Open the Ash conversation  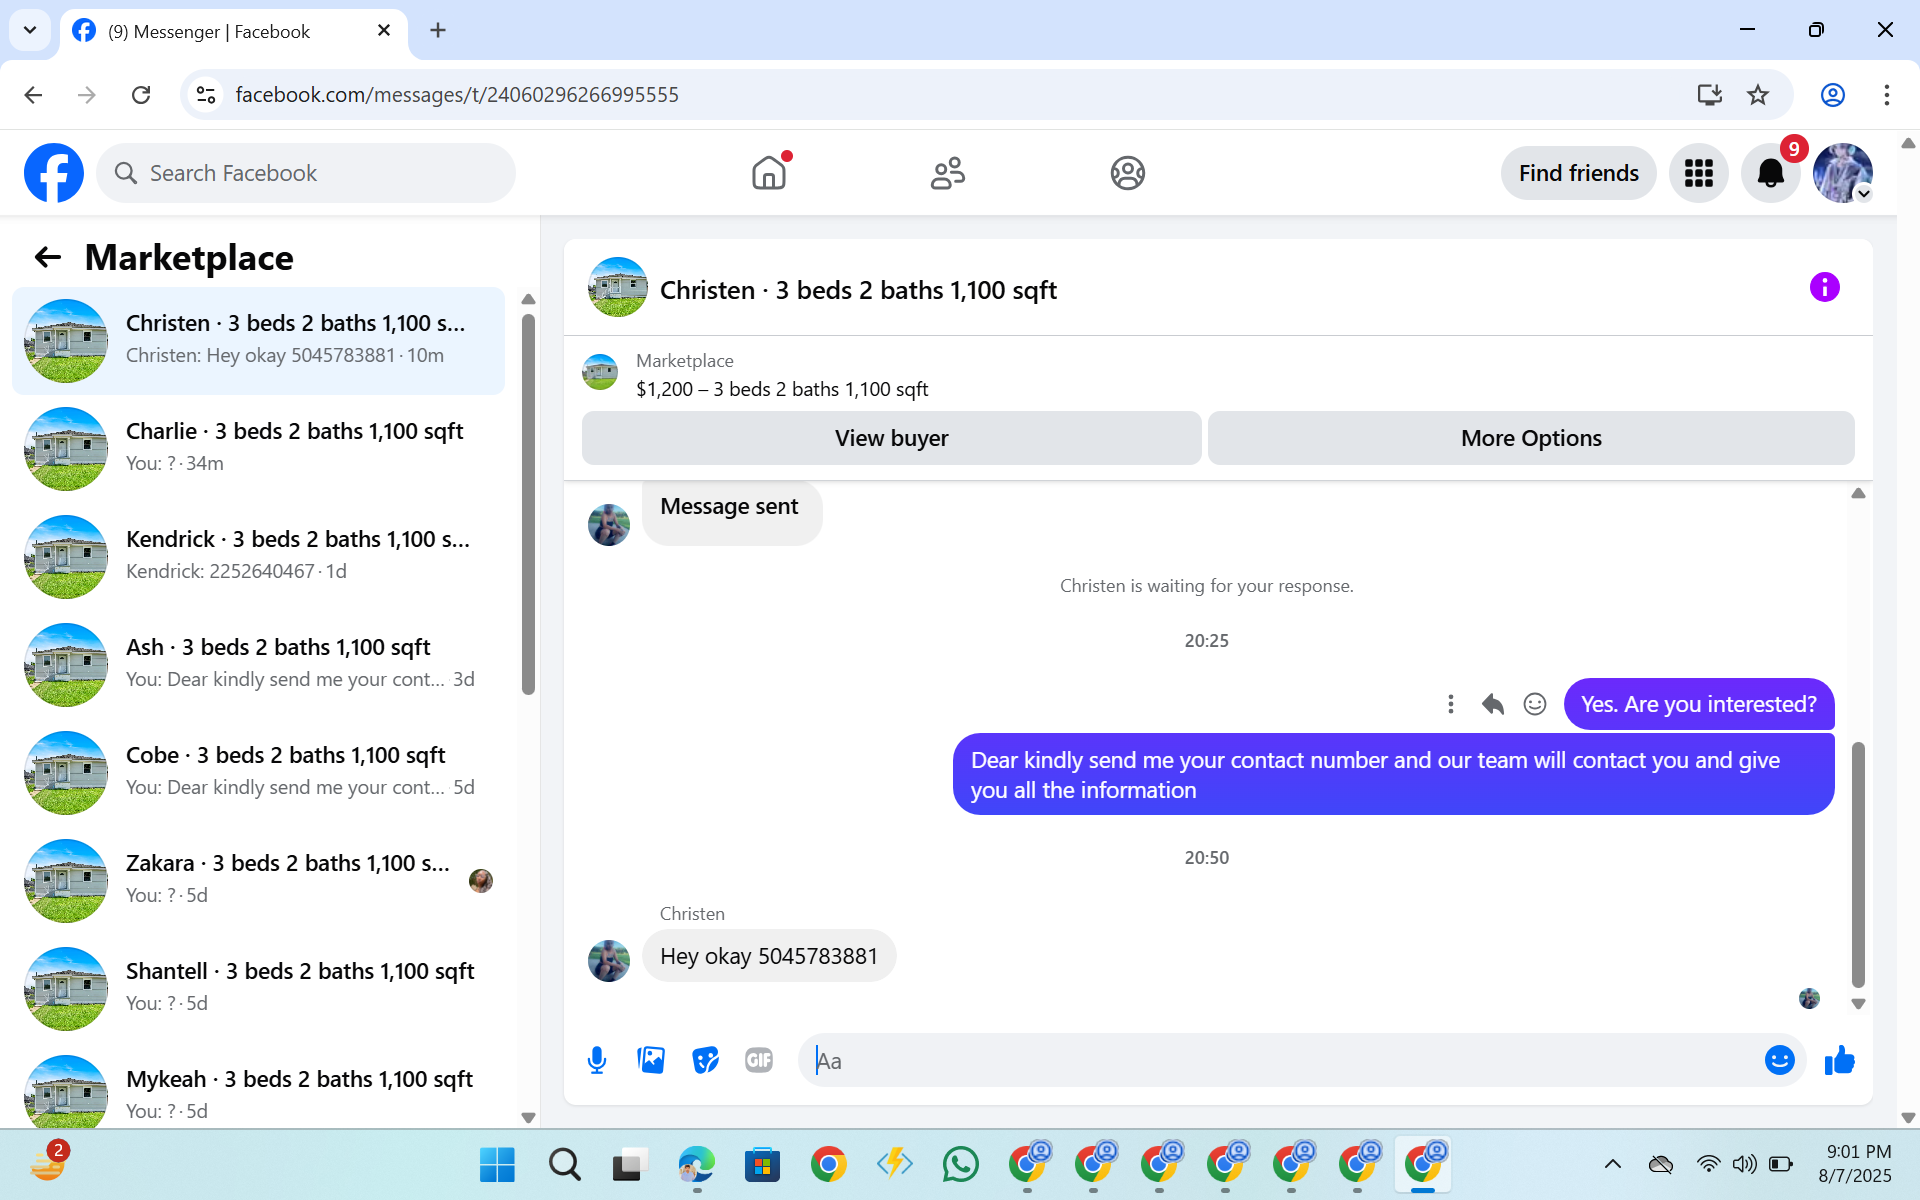click(x=258, y=665)
